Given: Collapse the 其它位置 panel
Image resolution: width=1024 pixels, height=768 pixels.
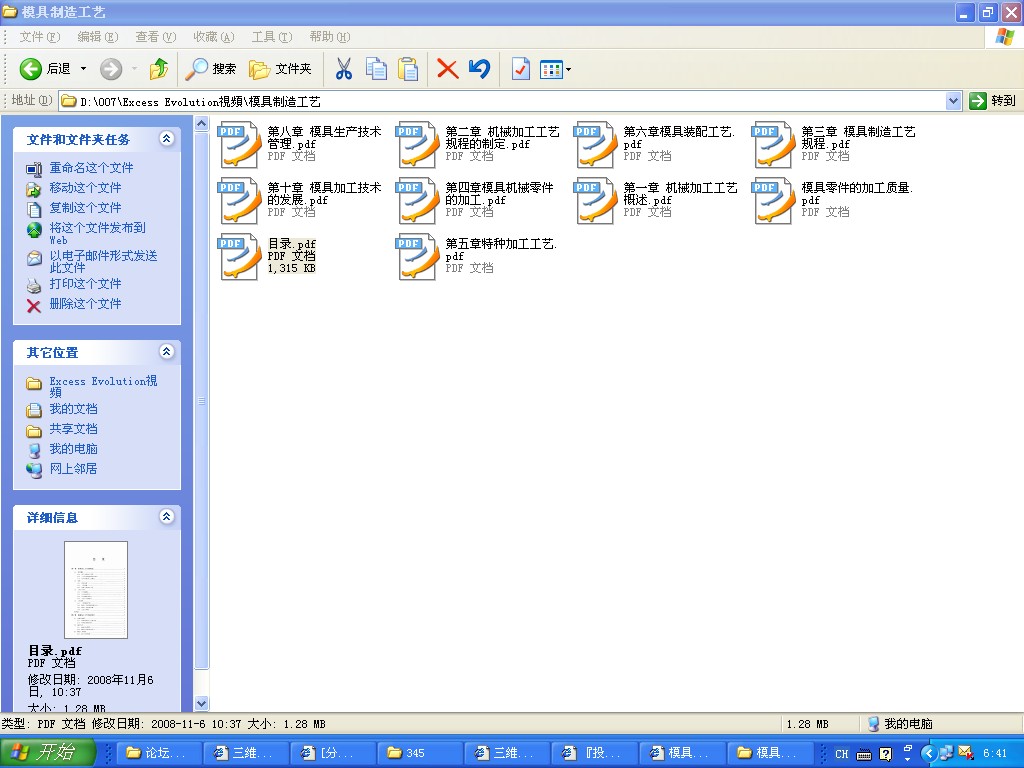Looking at the screenshot, I should [167, 351].
